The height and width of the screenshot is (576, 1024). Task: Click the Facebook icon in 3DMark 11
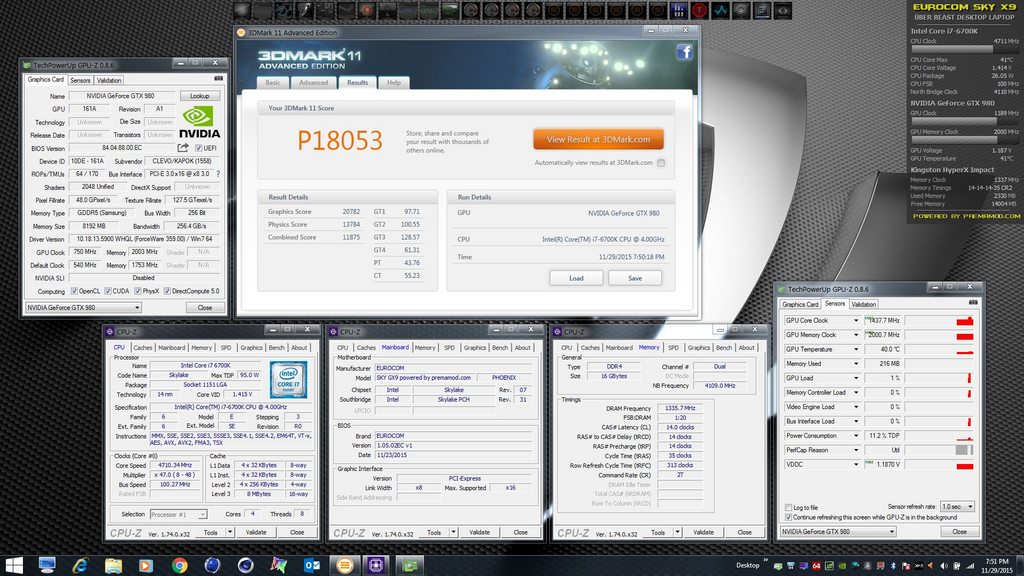(x=684, y=52)
